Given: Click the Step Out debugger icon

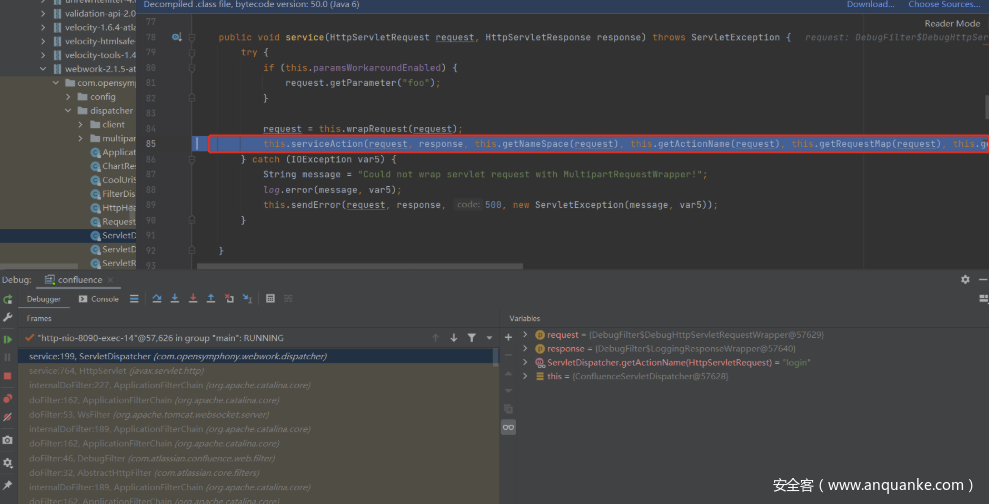Looking at the screenshot, I should [211, 299].
